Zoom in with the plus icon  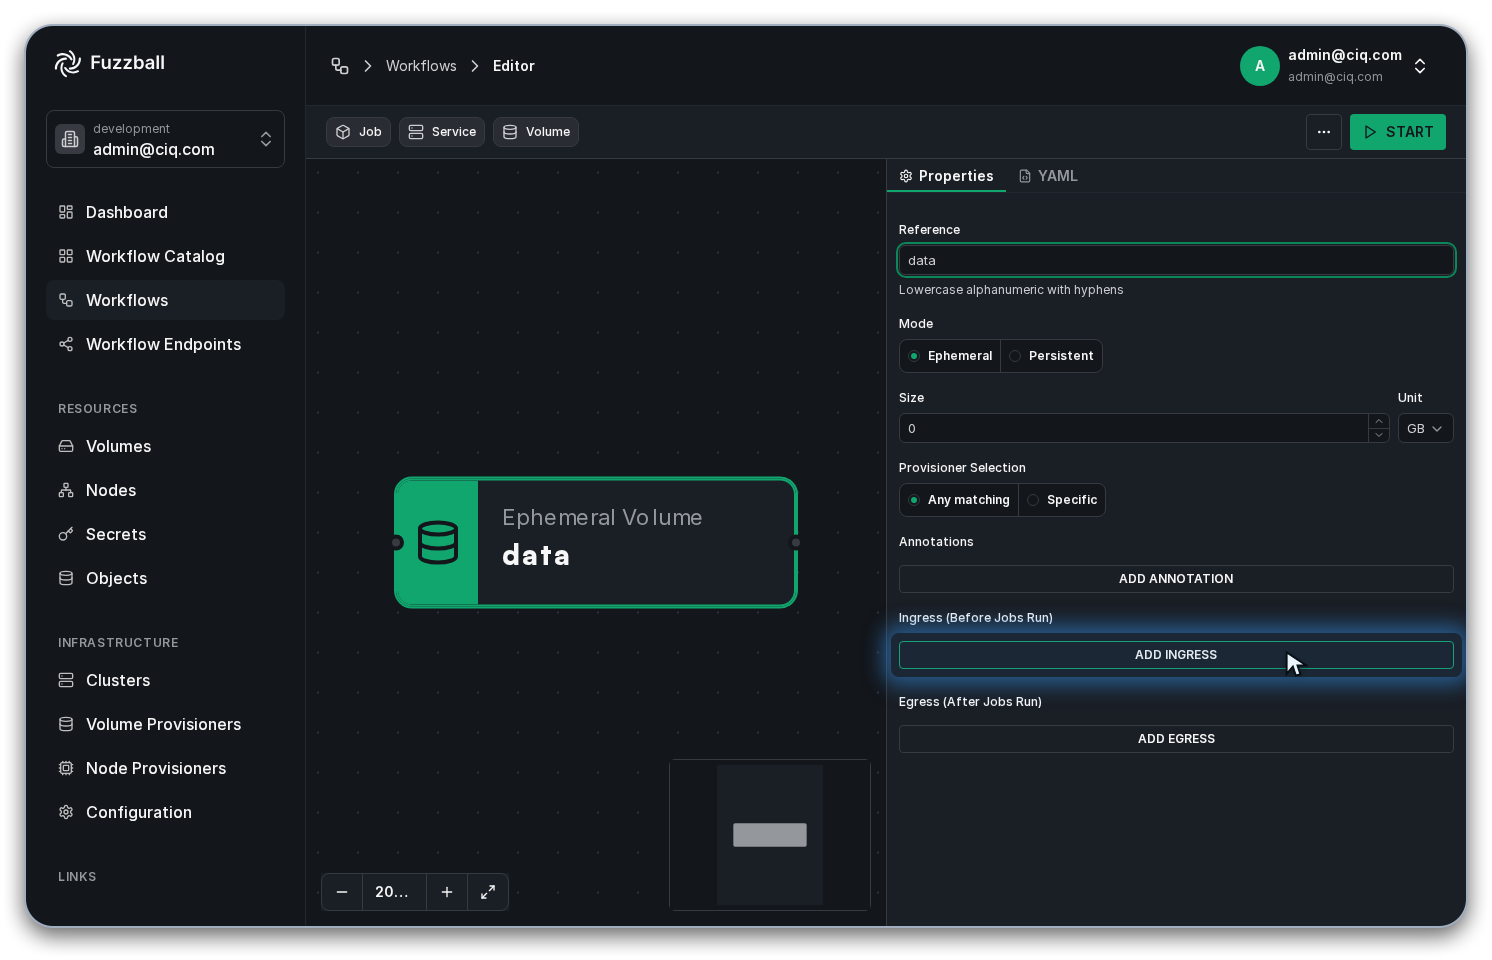[447, 892]
